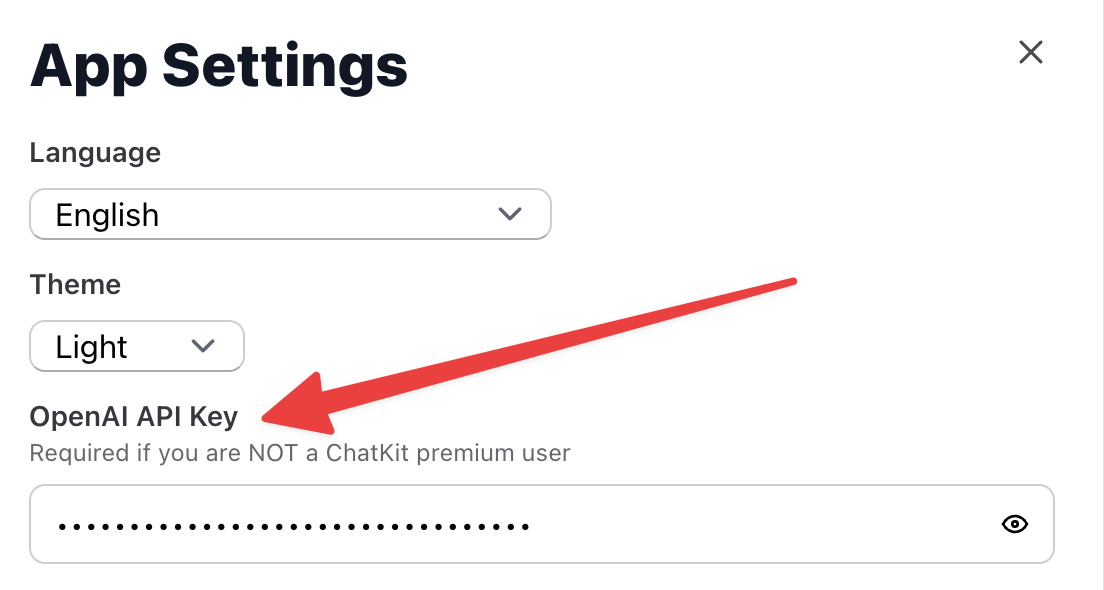This screenshot has width=1104, height=590.
Task: Click the red arrow annotation head
Action: pos(299,404)
